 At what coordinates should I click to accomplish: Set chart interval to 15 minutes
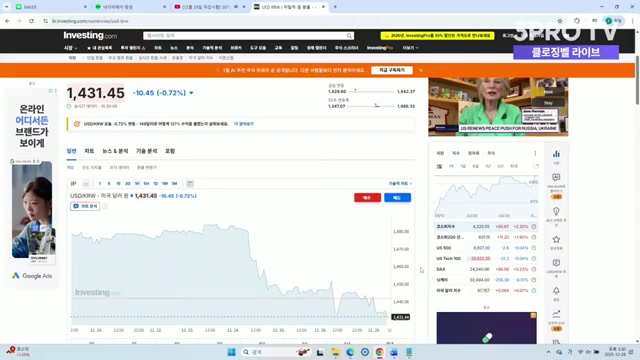118,183
